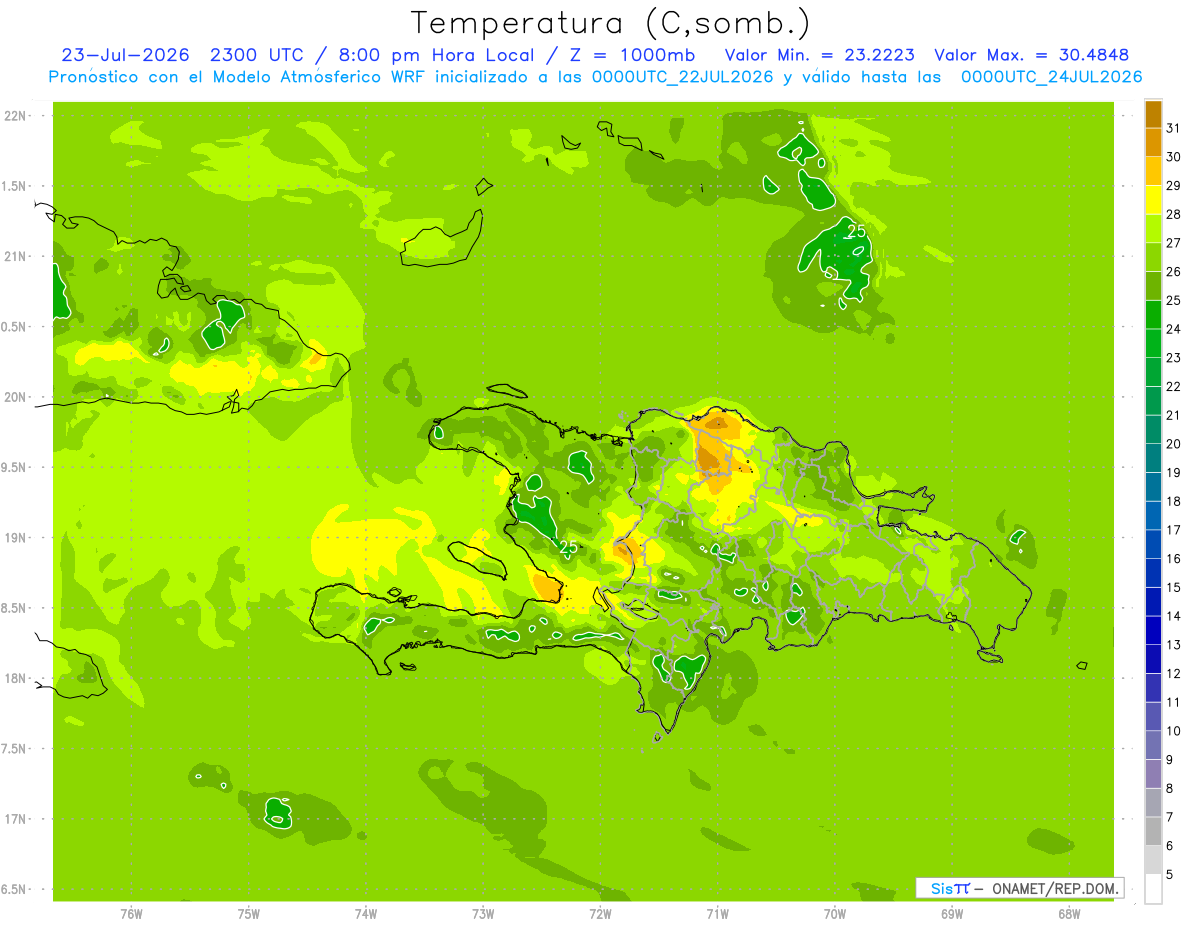The height and width of the screenshot is (927, 1200).
Task: Click color bar value '30'
Action: pyautogui.click(x=1174, y=157)
